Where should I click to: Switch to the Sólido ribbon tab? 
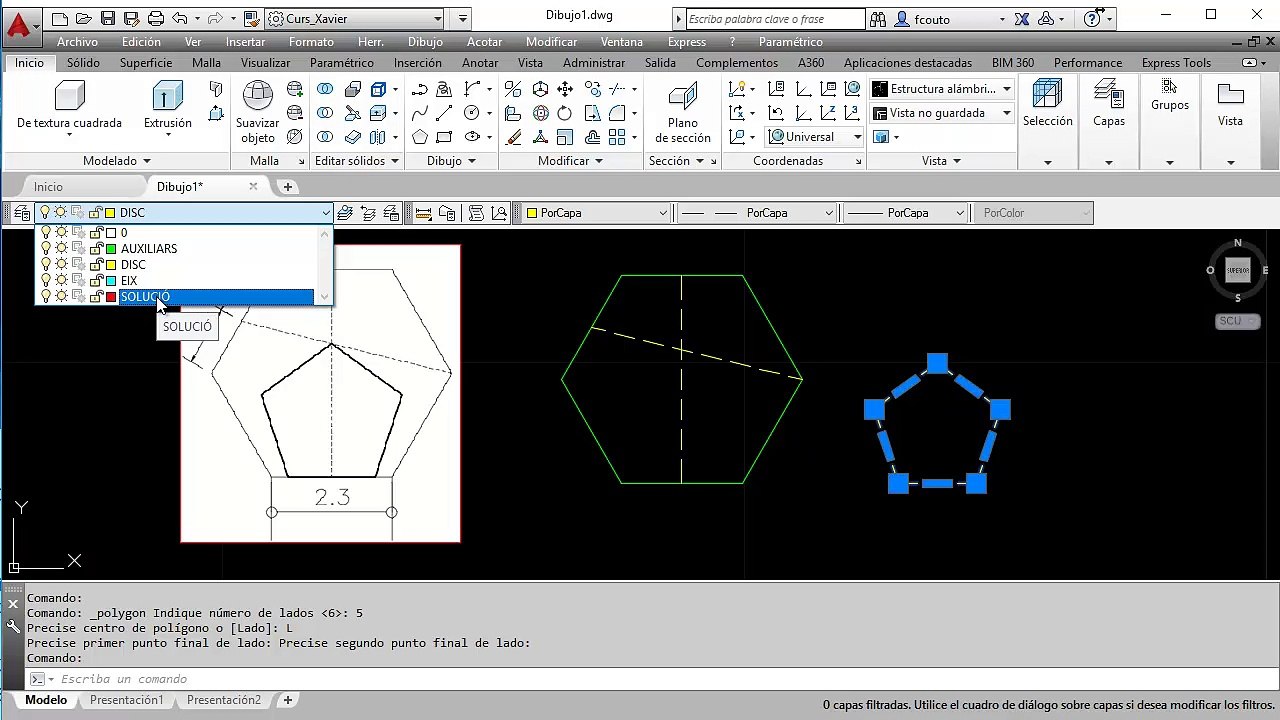[x=83, y=63]
